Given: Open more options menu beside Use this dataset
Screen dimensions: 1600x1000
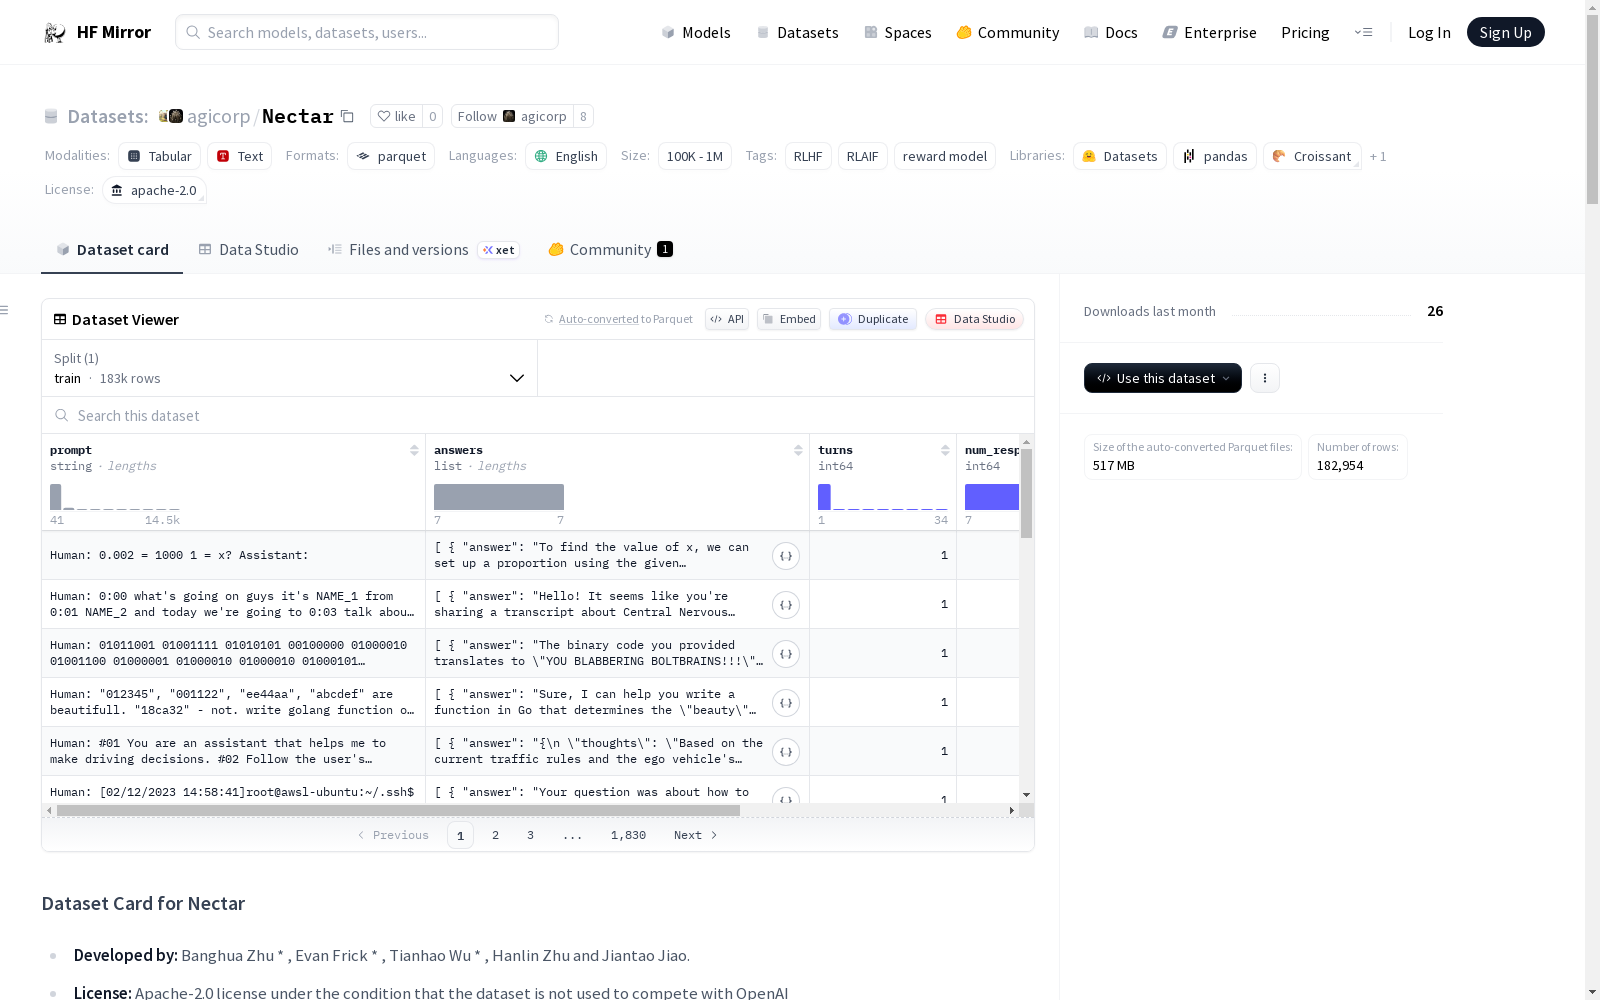Looking at the screenshot, I should [x=1265, y=378].
